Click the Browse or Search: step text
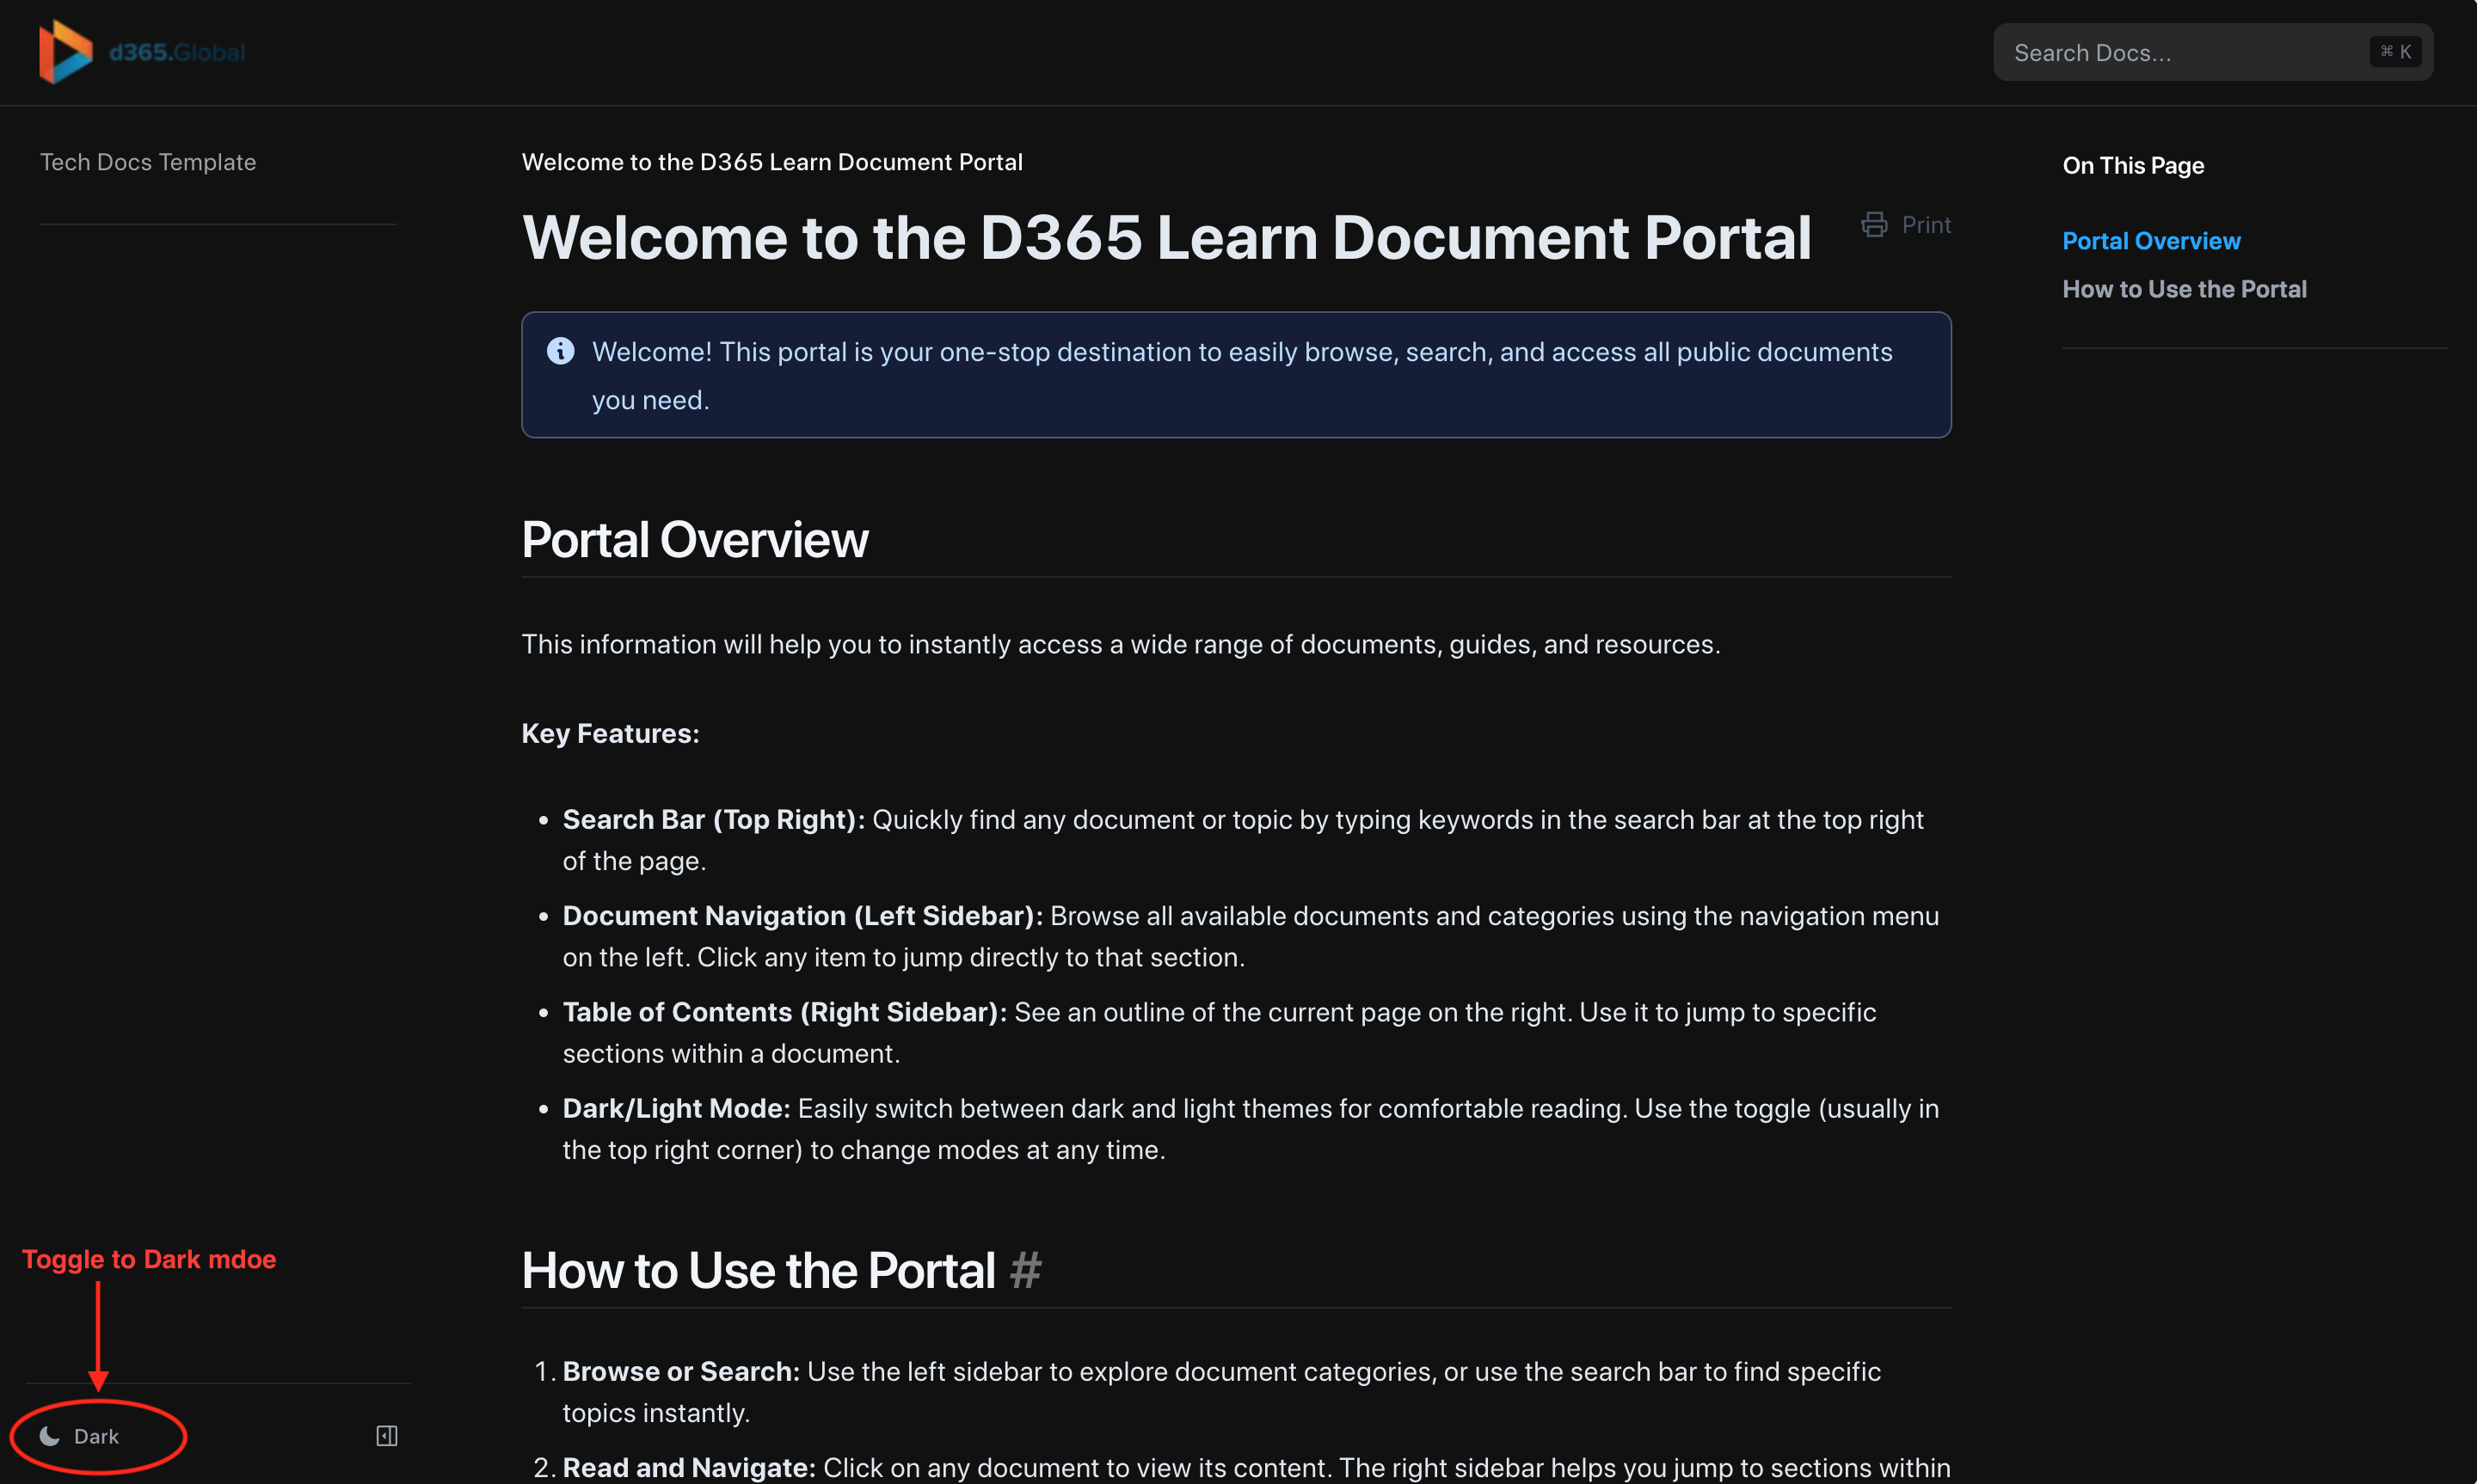Screen dimensions: 2477x1484 [x=681, y=1372]
